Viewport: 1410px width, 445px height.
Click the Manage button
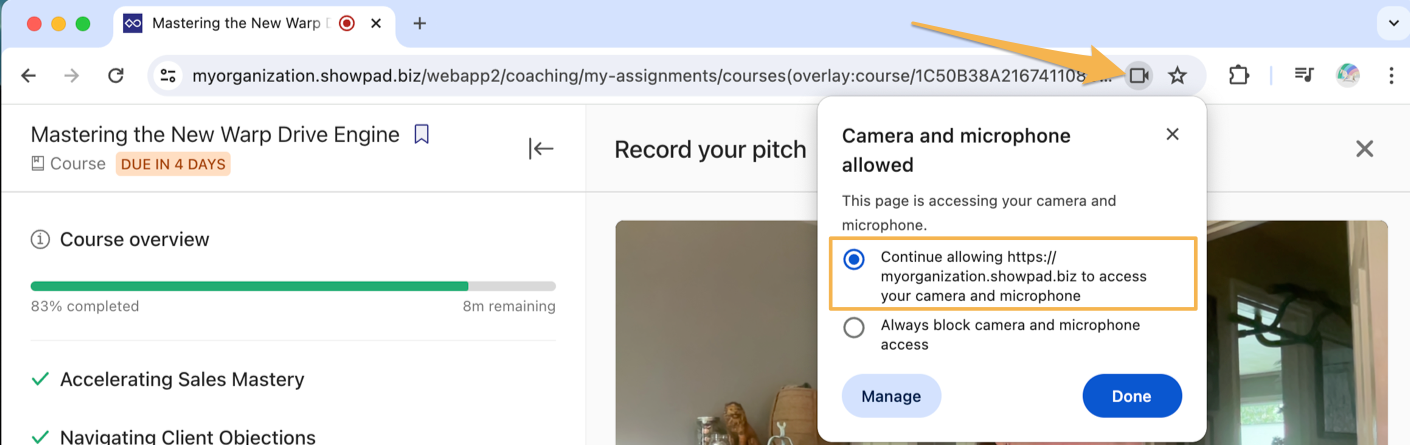tap(891, 396)
